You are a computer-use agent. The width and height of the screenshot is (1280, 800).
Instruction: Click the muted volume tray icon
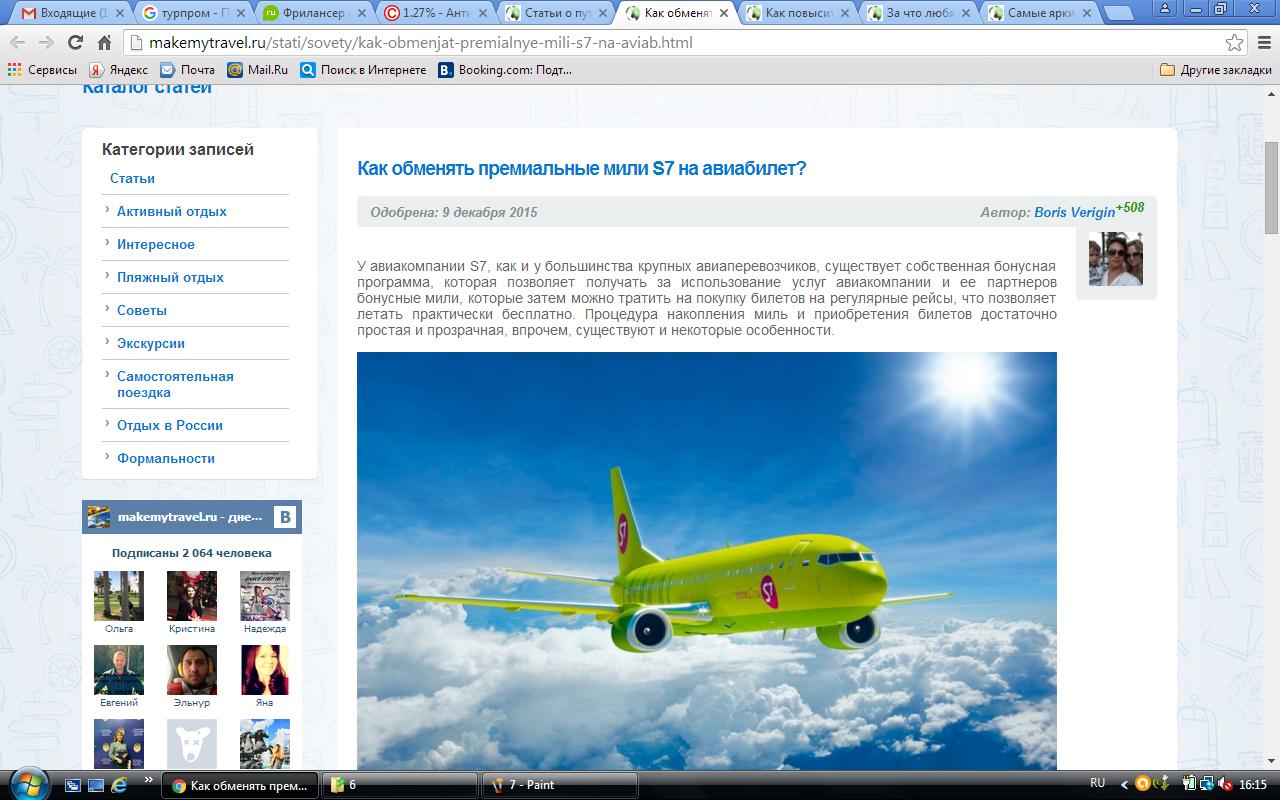[x=1226, y=785]
